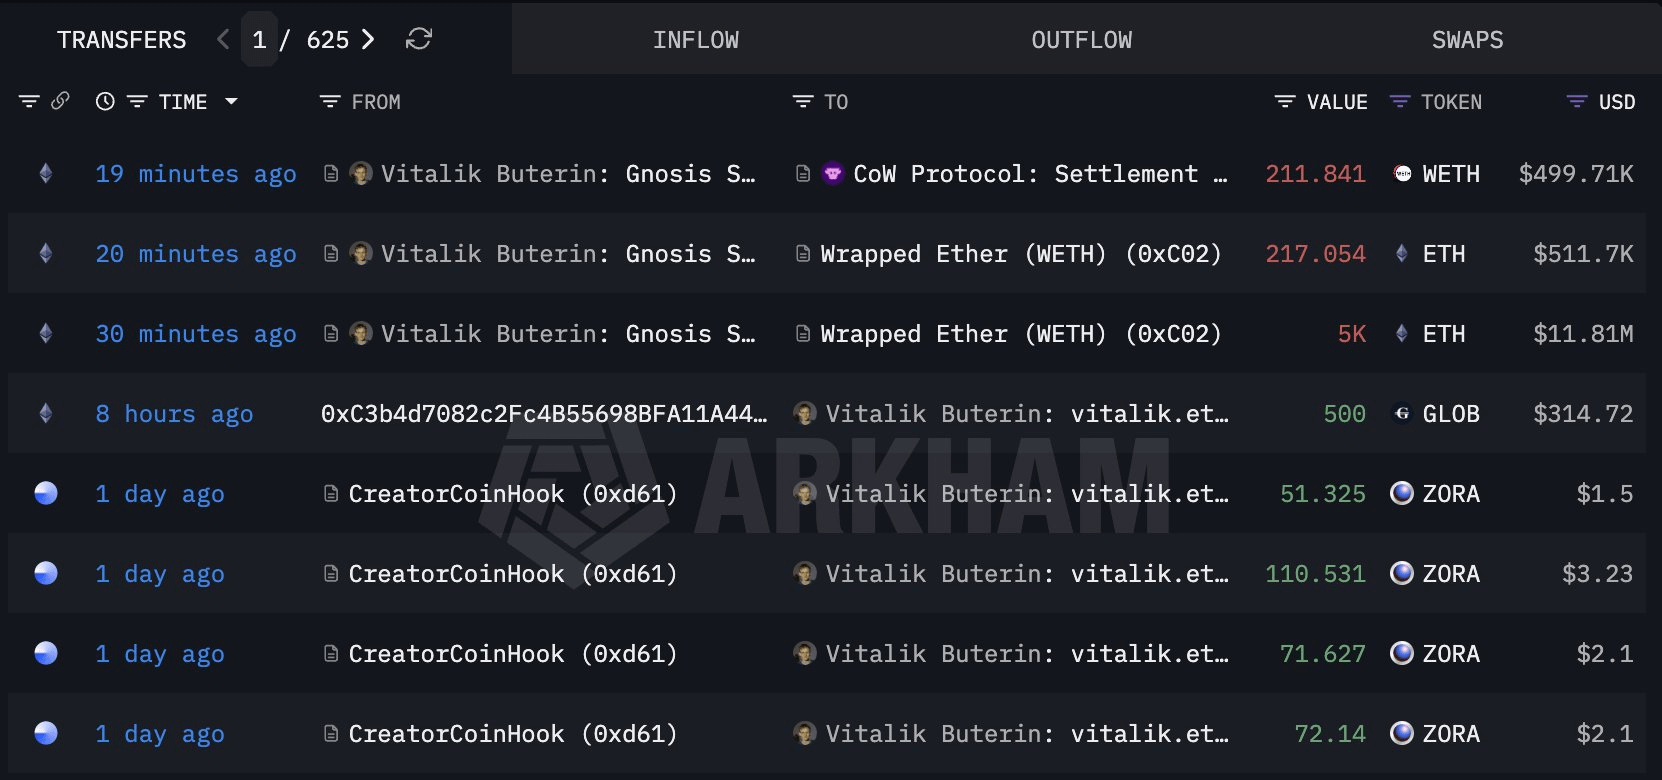Image resolution: width=1662 pixels, height=780 pixels.
Task: Click the refresh transfers icon
Action: 419,39
